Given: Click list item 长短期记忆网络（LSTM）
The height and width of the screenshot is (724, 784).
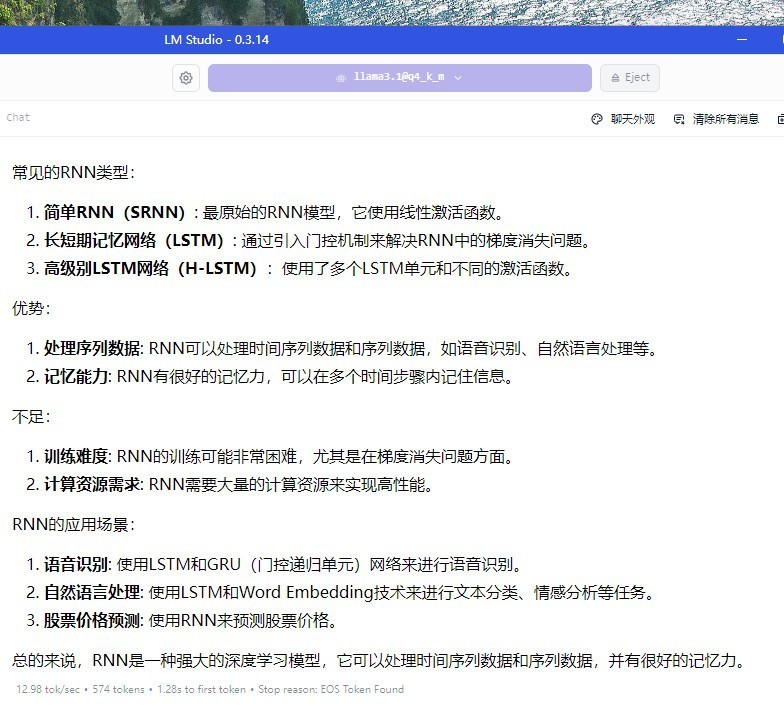Looking at the screenshot, I should coord(310,240).
